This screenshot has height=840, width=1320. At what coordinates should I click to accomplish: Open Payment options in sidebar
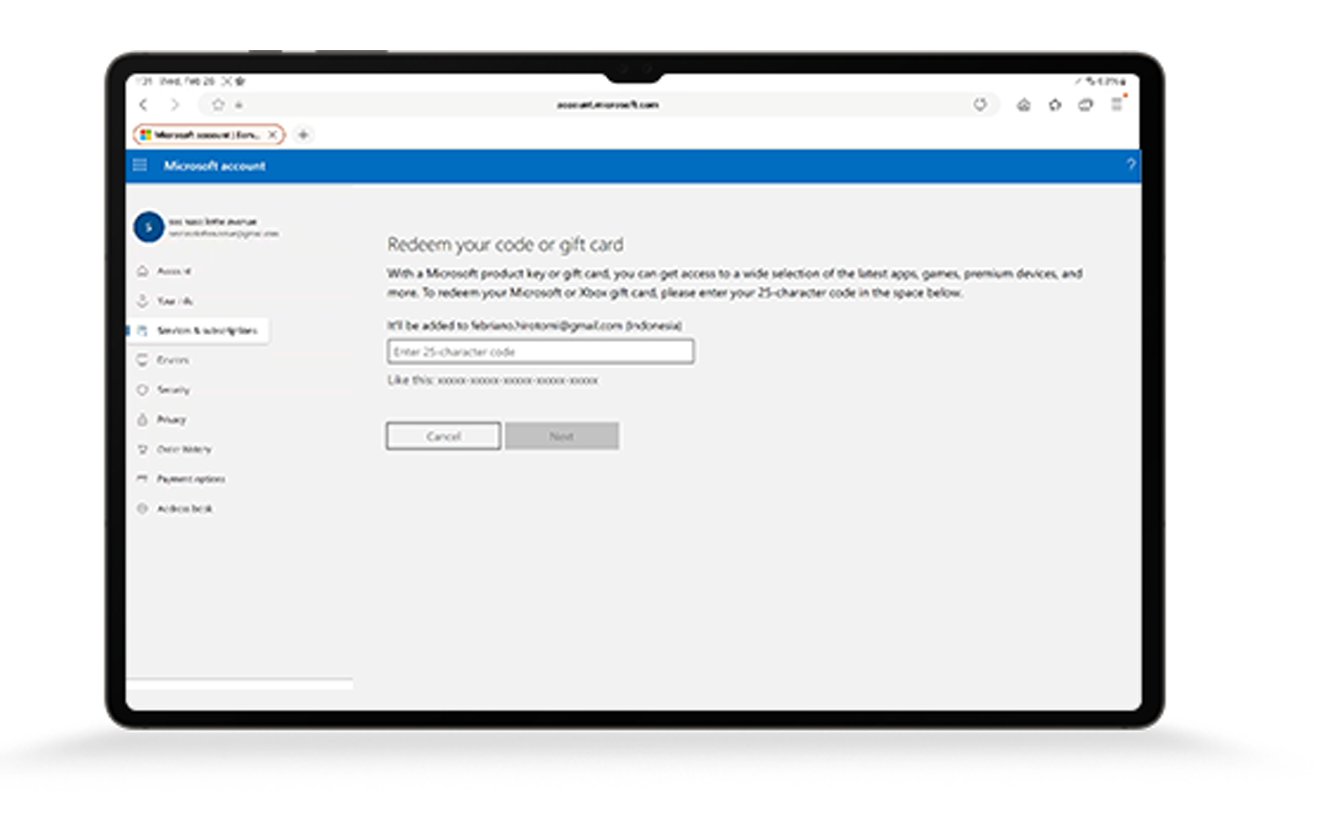point(190,479)
